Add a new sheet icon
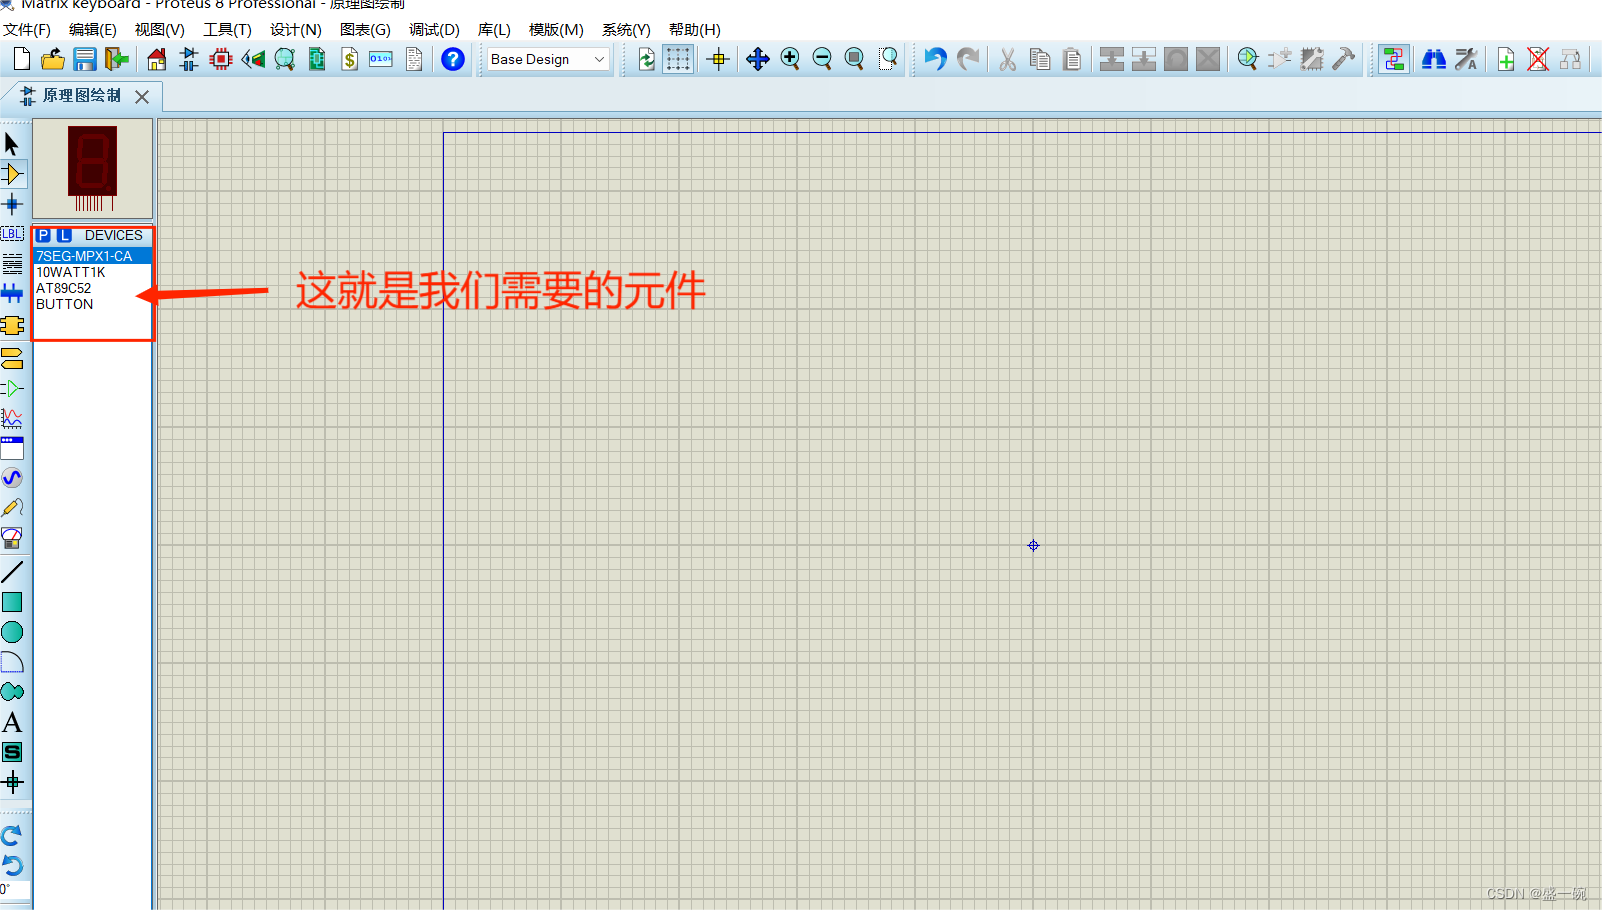Viewport: 1602px width, 910px height. pyautogui.click(x=1506, y=59)
